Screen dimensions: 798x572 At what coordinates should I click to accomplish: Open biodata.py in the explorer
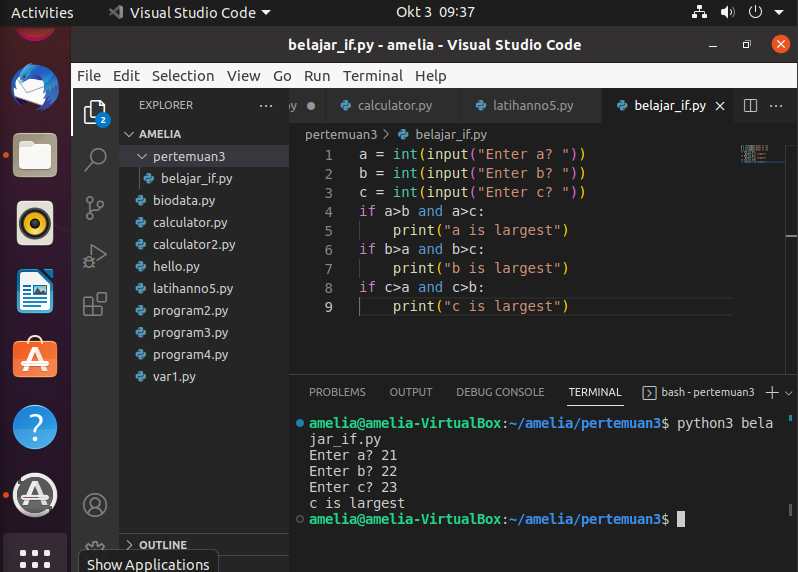204,201
